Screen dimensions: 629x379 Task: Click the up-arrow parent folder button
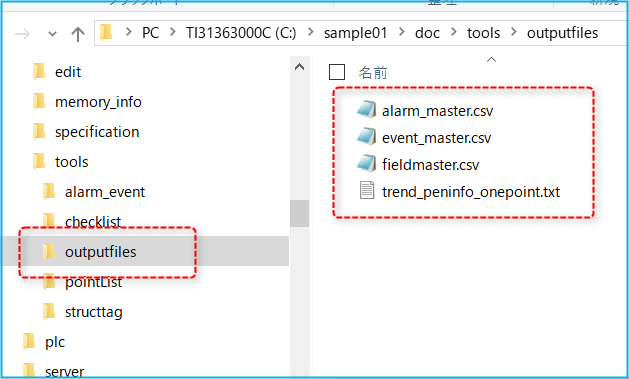[78, 34]
